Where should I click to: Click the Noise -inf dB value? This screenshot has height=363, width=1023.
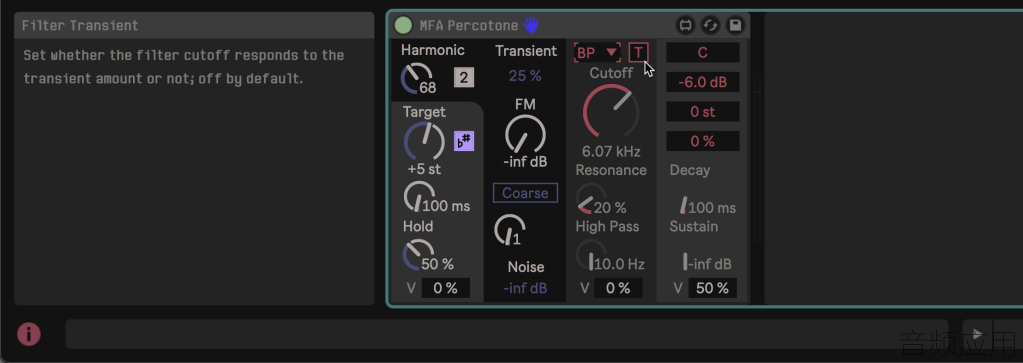pos(525,288)
